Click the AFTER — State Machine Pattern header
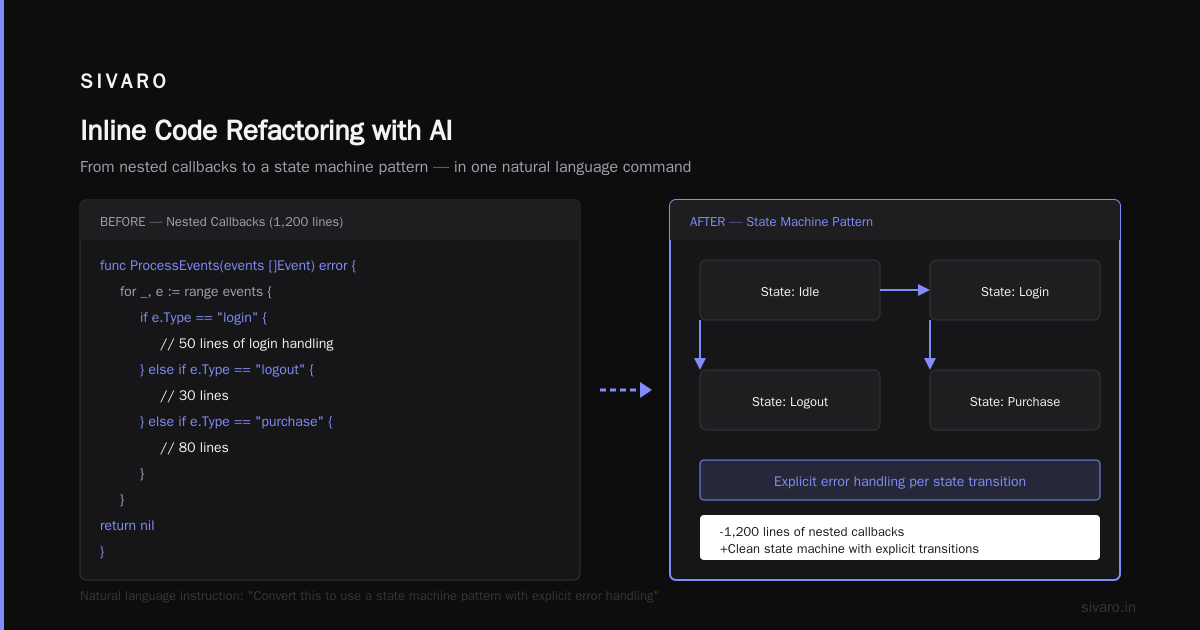 [x=895, y=221]
